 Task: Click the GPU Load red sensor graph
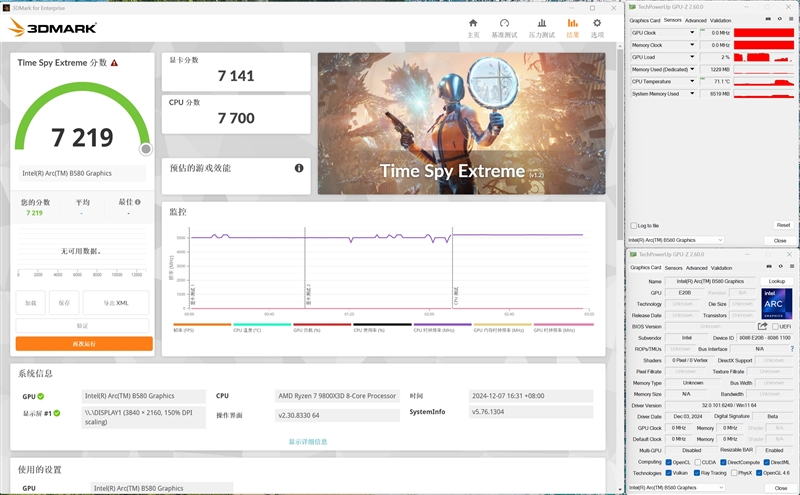tap(764, 57)
